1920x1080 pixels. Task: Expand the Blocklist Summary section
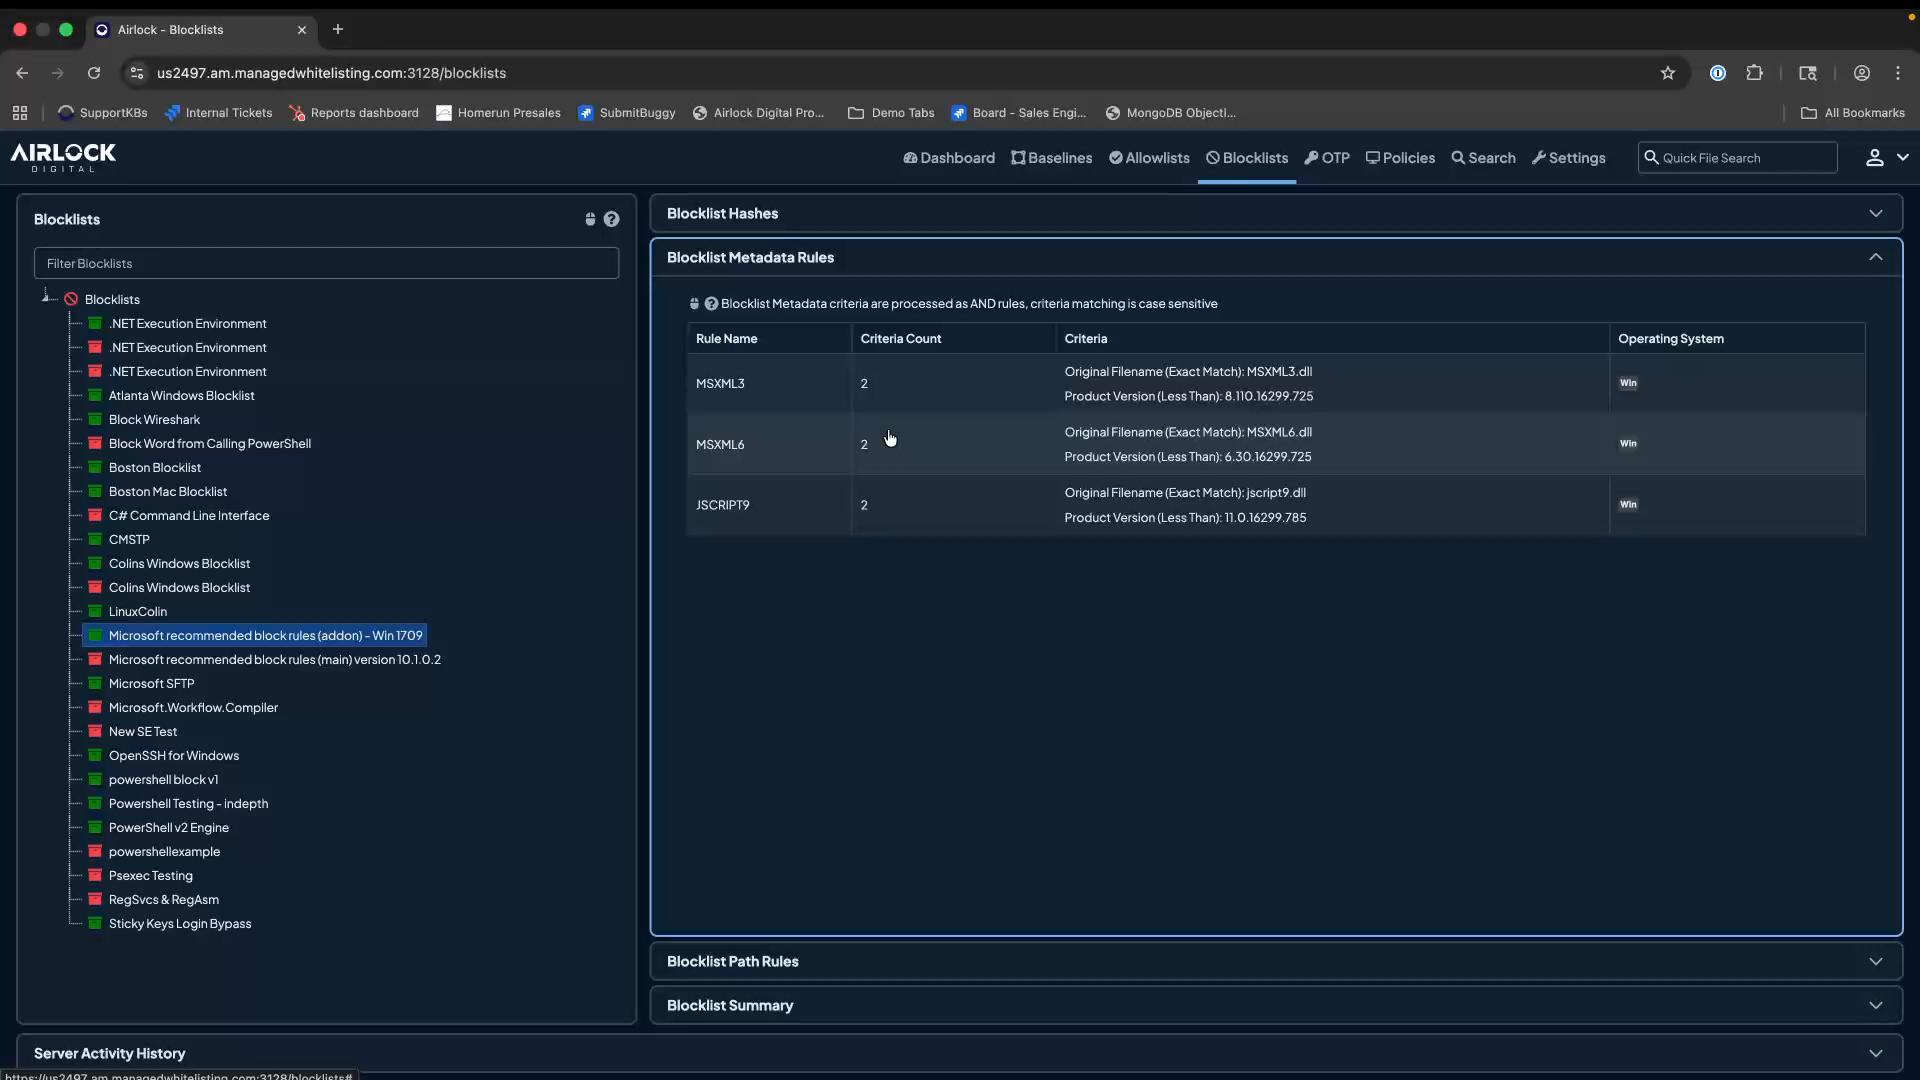[1876, 1005]
